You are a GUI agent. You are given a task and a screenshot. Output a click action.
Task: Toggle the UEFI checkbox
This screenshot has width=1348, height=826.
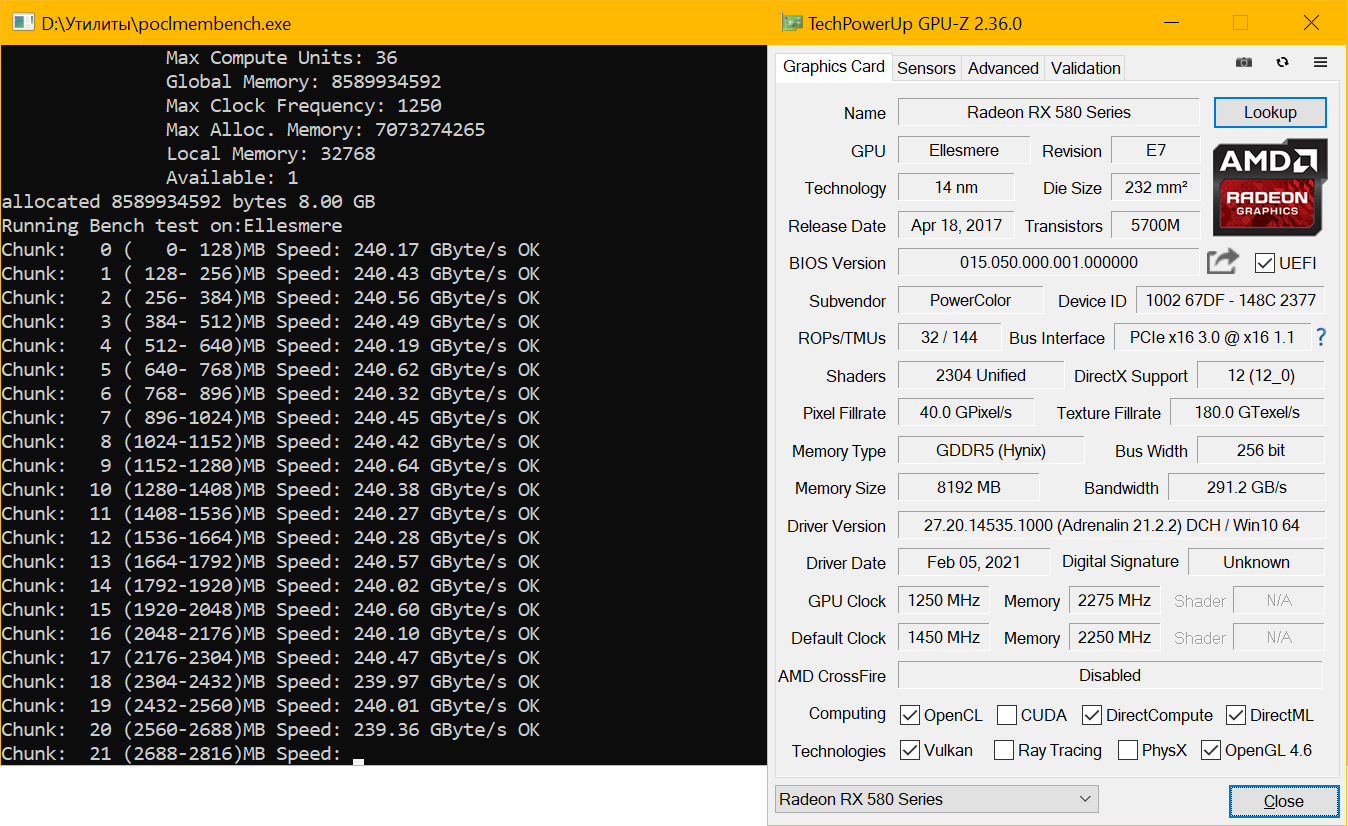tap(1265, 263)
